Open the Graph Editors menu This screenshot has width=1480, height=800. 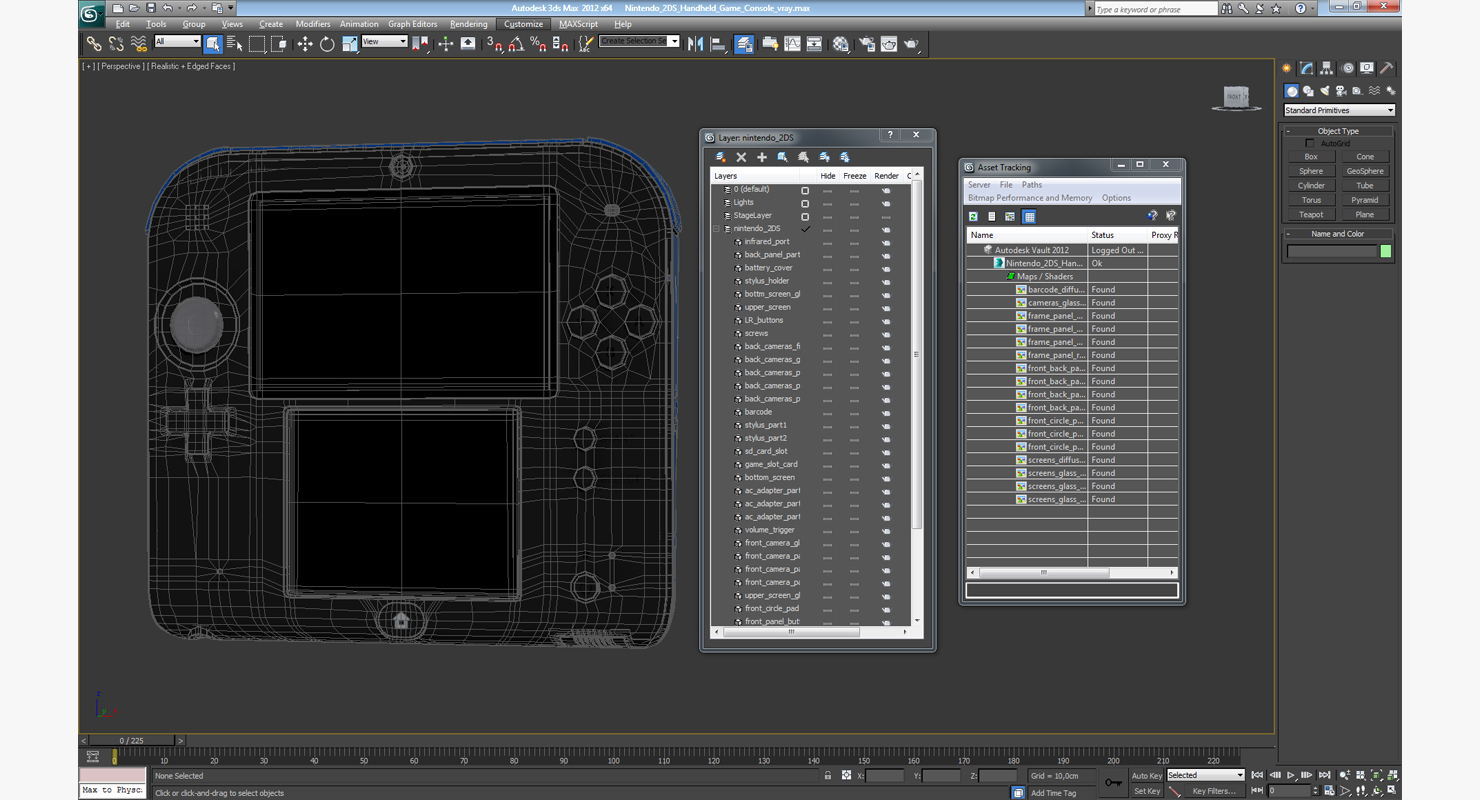pyautogui.click(x=413, y=24)
